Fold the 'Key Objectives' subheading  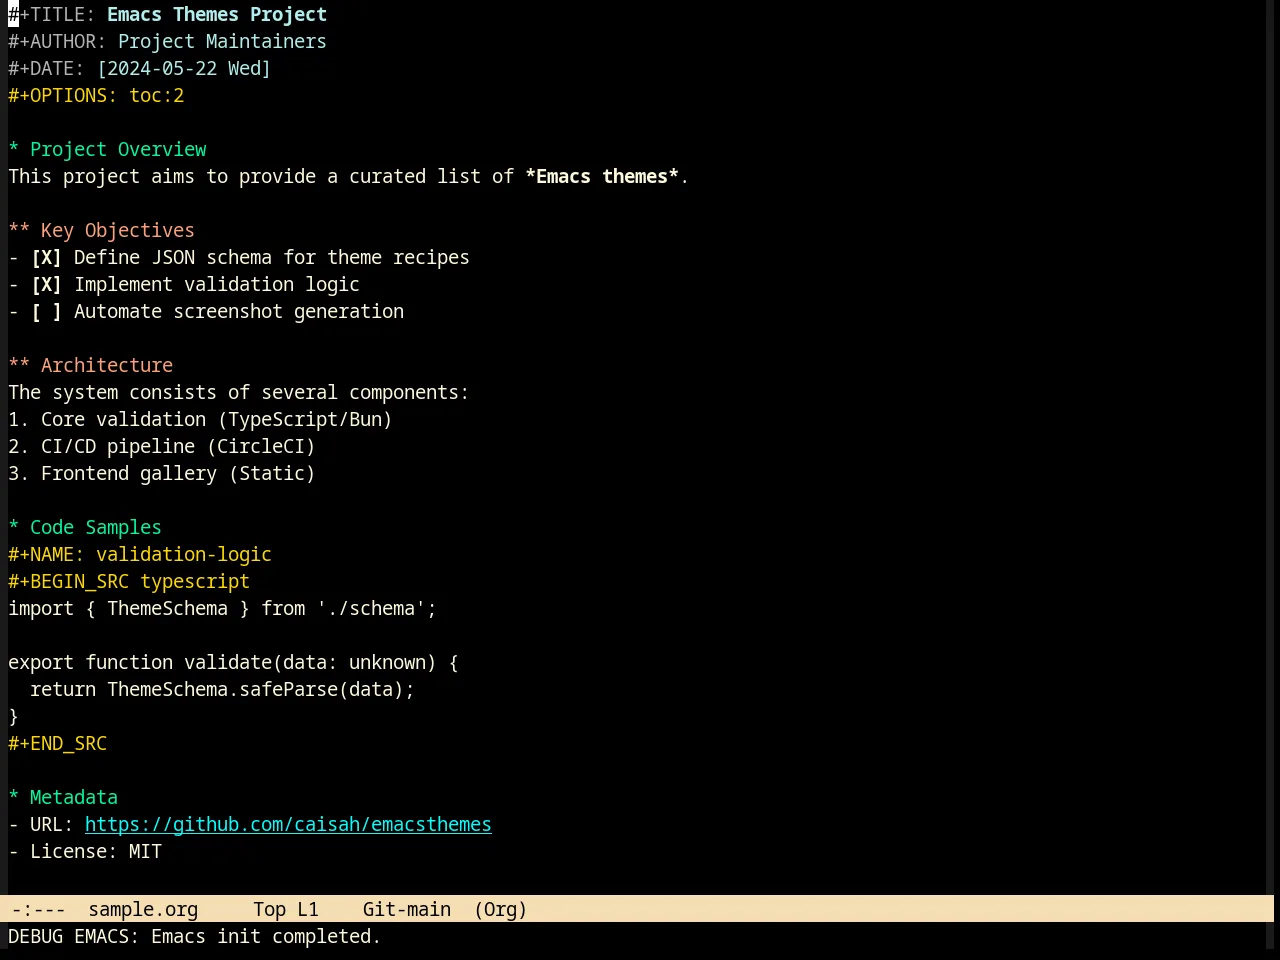tap(102, 230)
